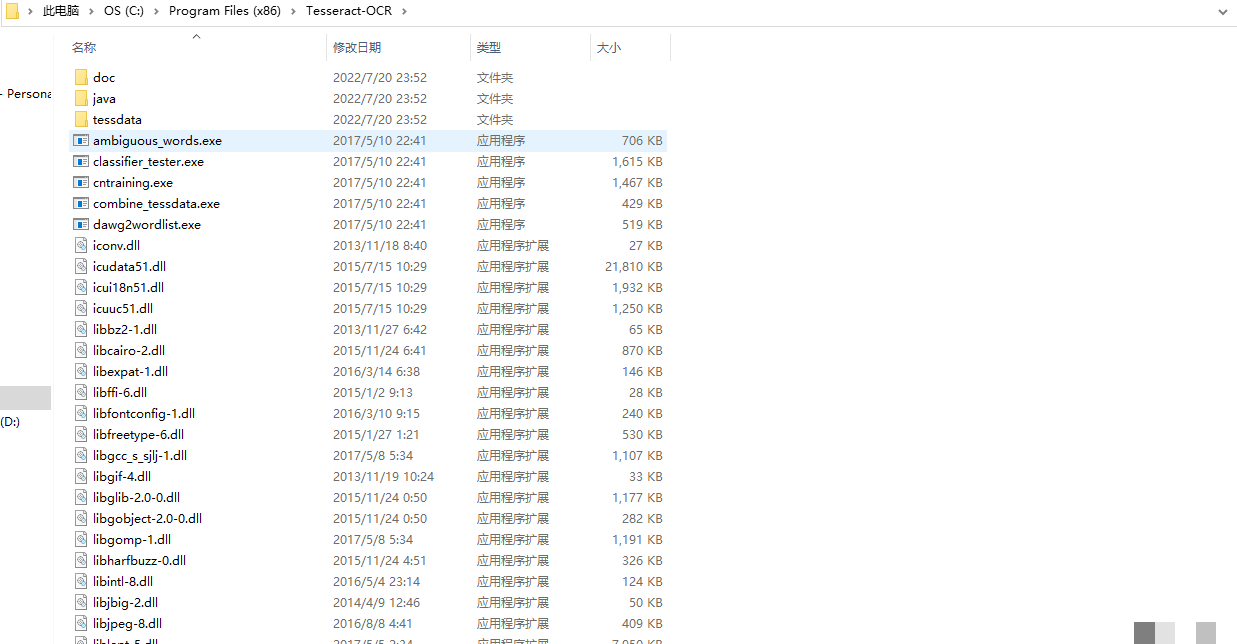Viewport: 1237px width, 644px height.
Task: Go to Program Files (x86) breadcrumb
Action: pyautogui.click(x=225, y=11)
